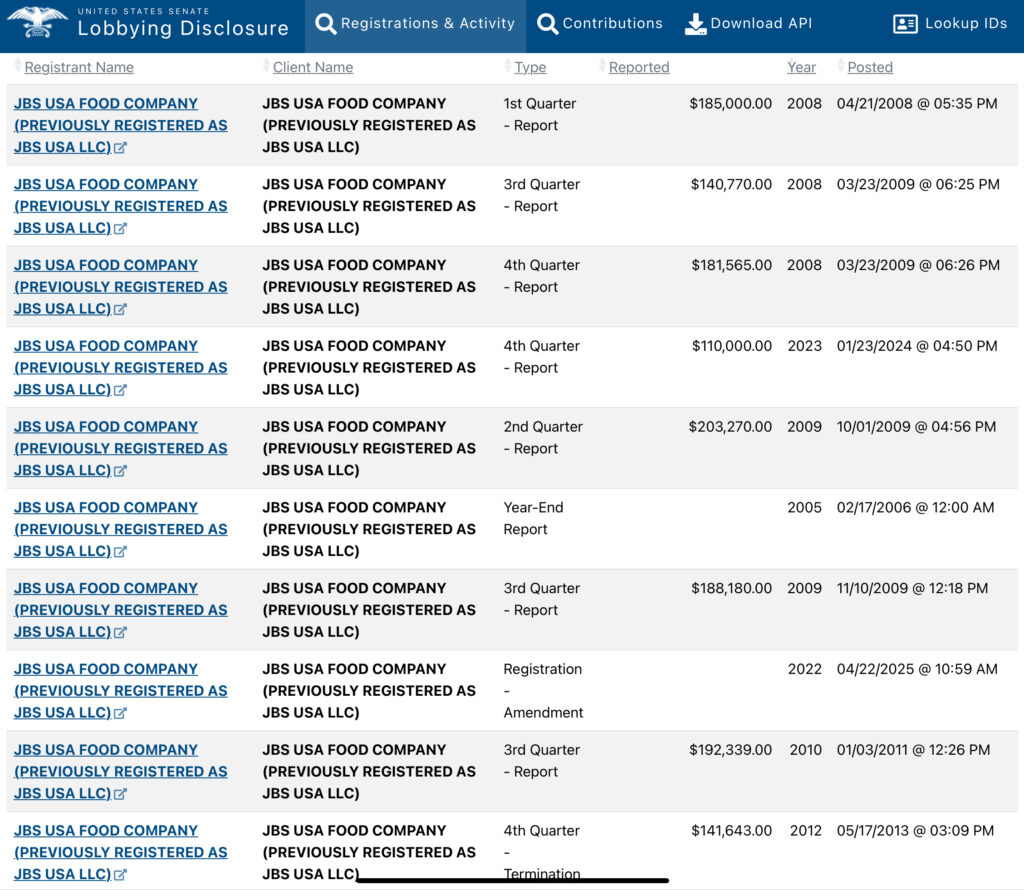Viewport: 1024px width, 890px height.
Task: Click external link icon in 2008 1st Quarter row
Action: tap(121, 148)
